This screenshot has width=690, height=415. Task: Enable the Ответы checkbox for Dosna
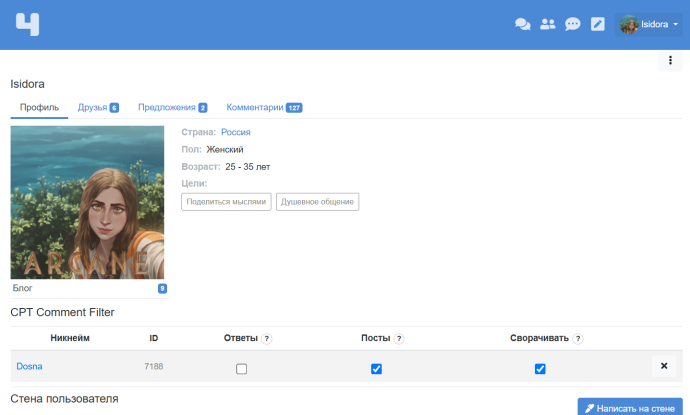click(241, 369)
